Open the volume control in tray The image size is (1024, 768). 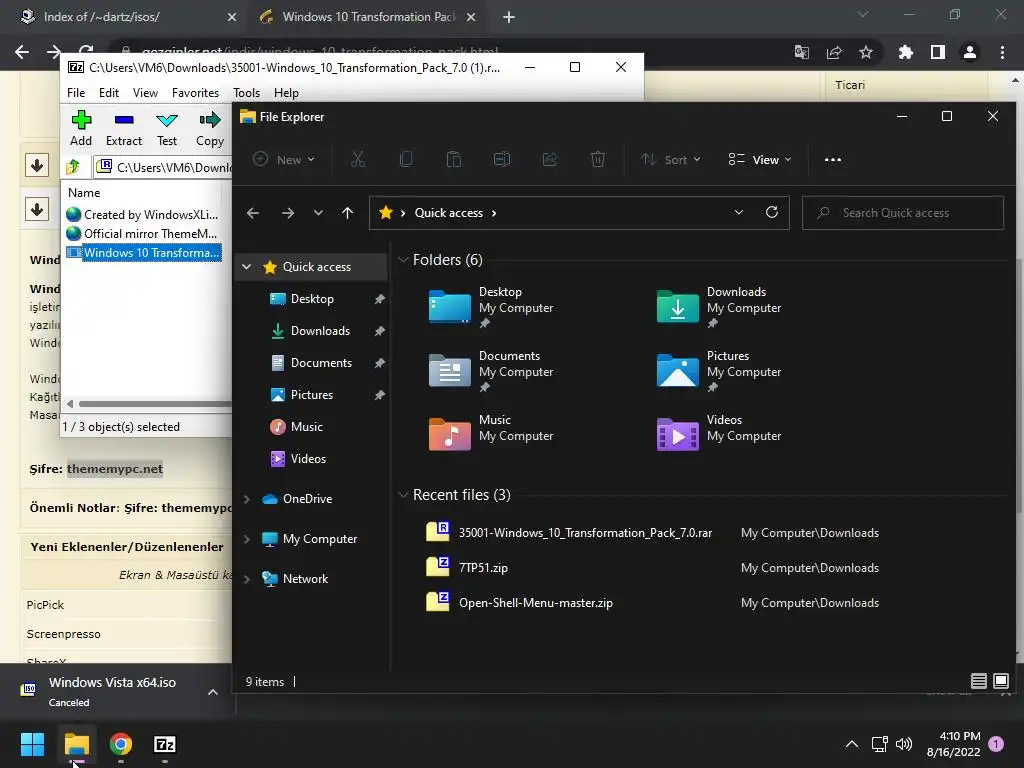pyautogui.click(x=904, y=744)
